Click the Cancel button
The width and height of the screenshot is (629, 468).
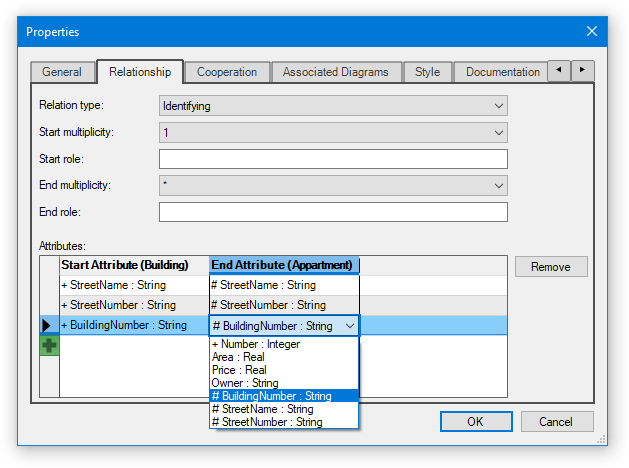(557, 422)
